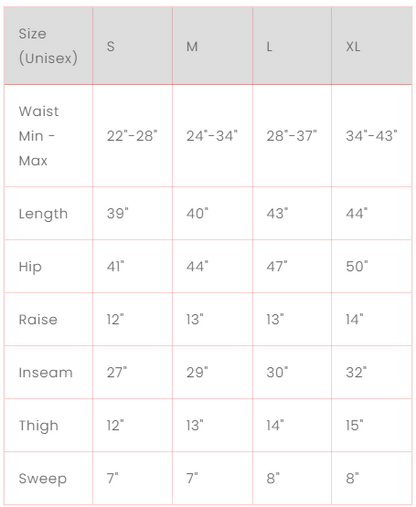Click the 34"-43" waist value for XL
This screenshot has width=416, height=507.
372,136
